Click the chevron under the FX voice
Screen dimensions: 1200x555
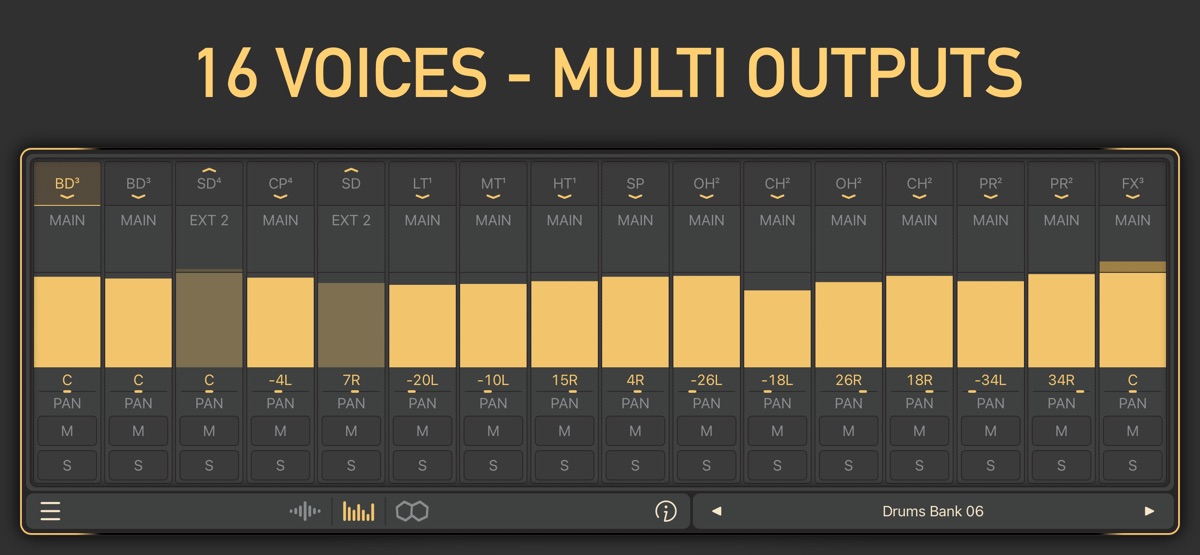coord(1132,197)
